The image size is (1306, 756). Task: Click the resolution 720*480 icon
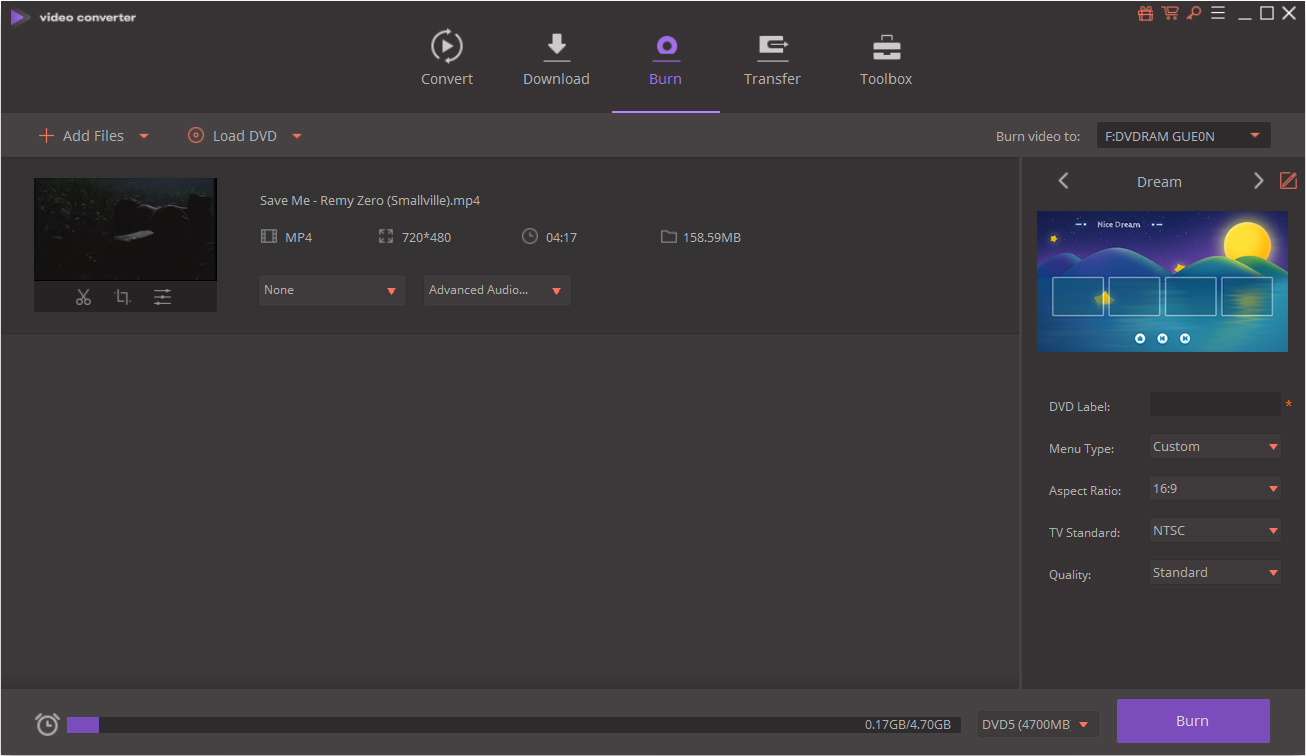point(386,237)
